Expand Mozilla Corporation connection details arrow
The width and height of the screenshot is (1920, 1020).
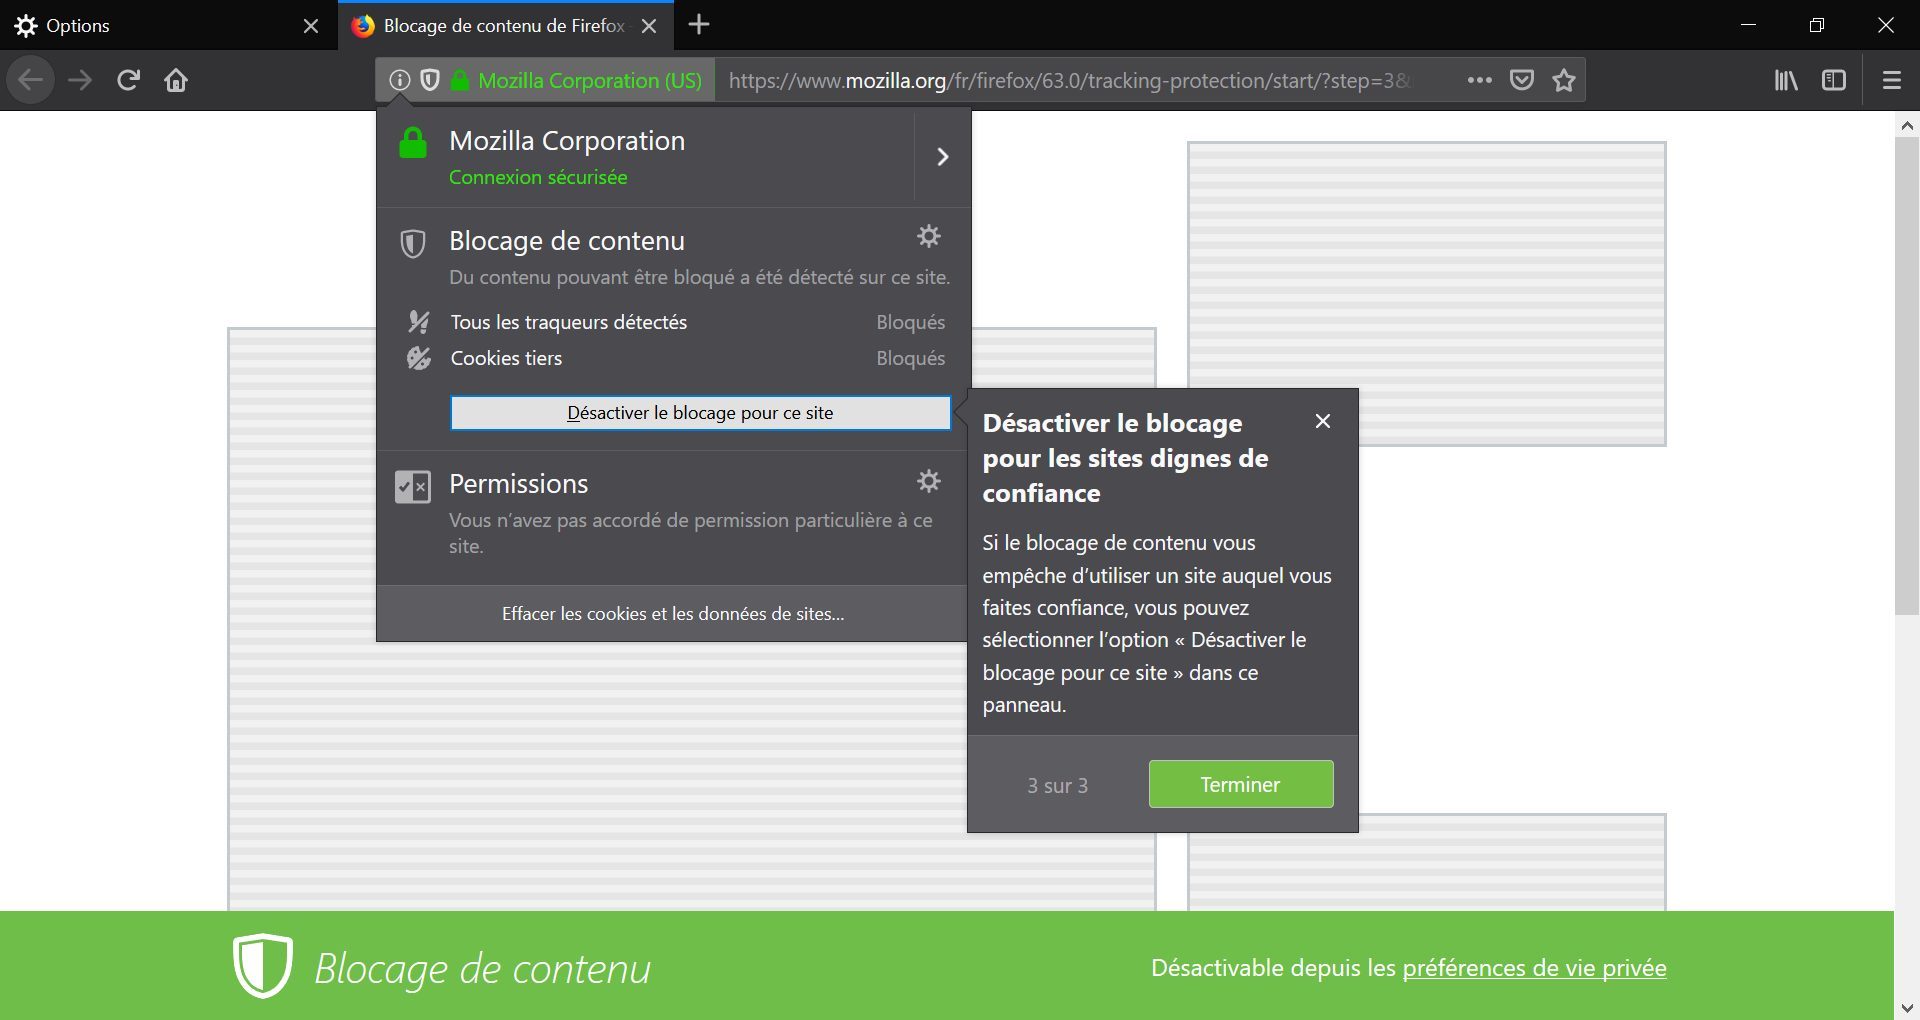[x=942, y=157]
